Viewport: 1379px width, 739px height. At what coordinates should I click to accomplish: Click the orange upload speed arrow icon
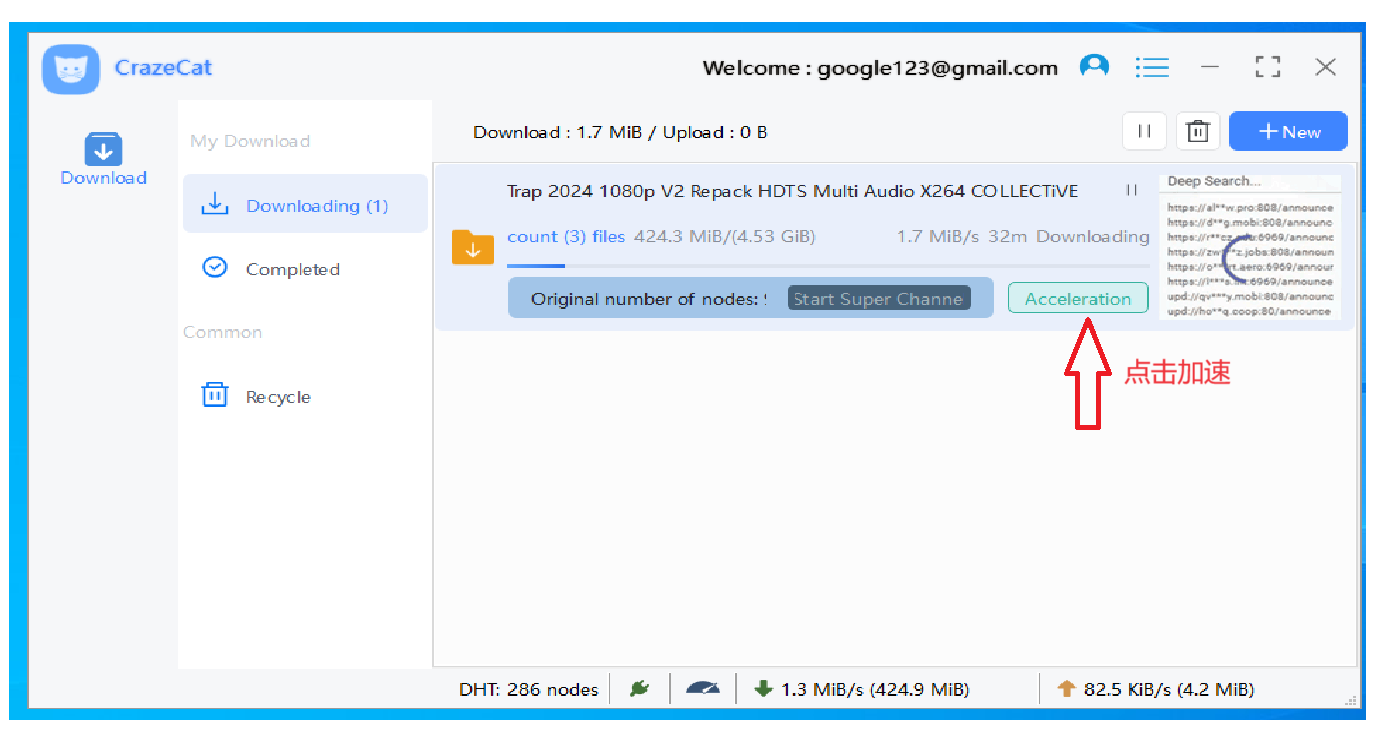pyautogui.click(x=1066, y=688)
